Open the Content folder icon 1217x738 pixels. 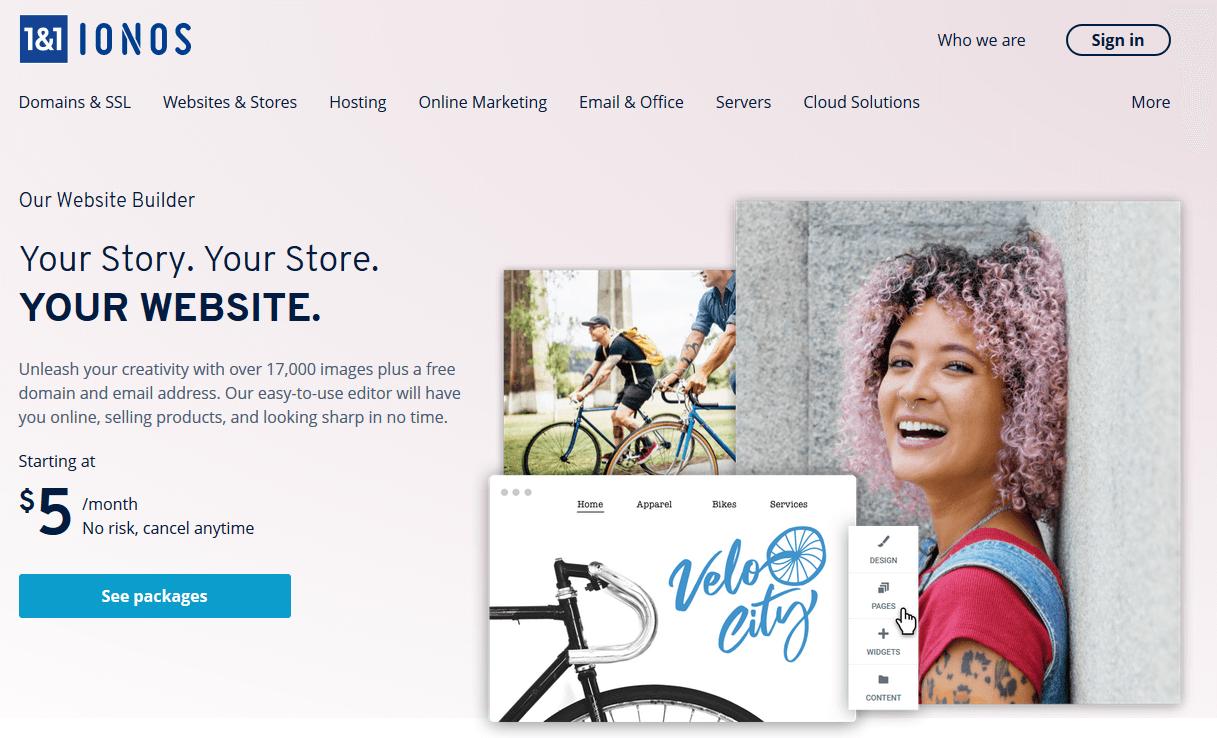[x=883, y=680]
